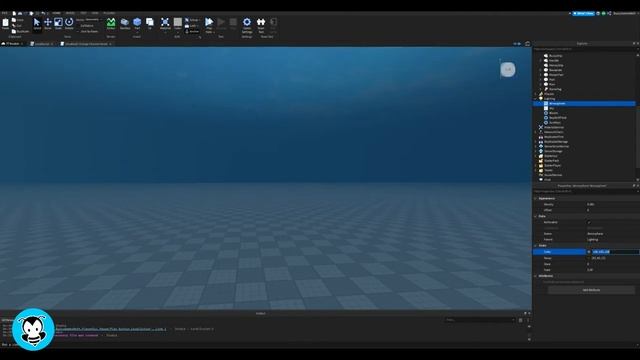Viewport: 640px width, 360px height.
Task: Expand the ReplicatedStorage node arrow
Action: click(536, 142)
